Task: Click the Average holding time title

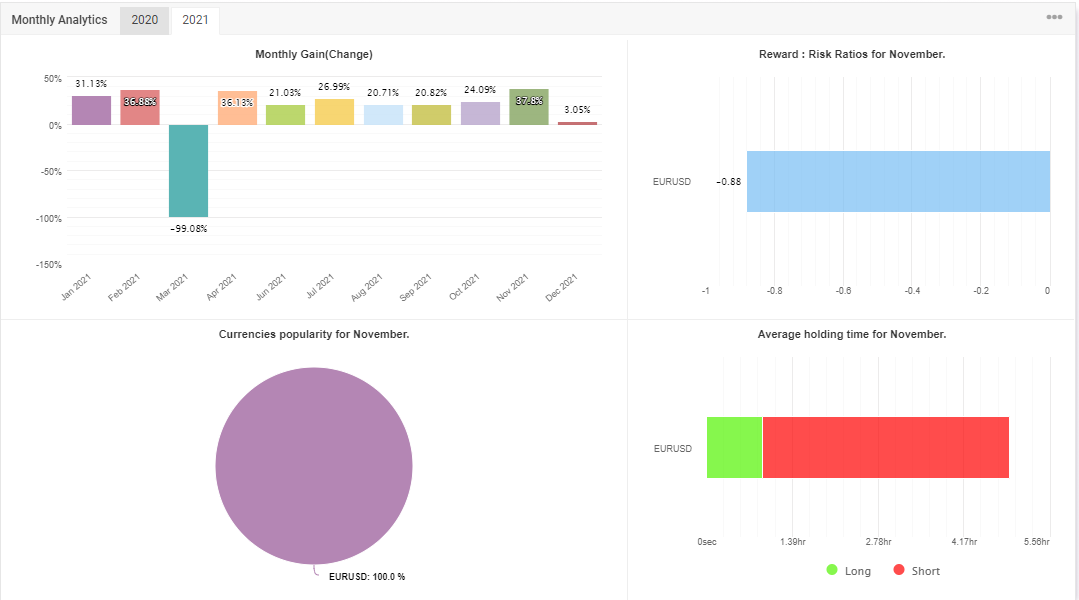Action: pos(852,334)
